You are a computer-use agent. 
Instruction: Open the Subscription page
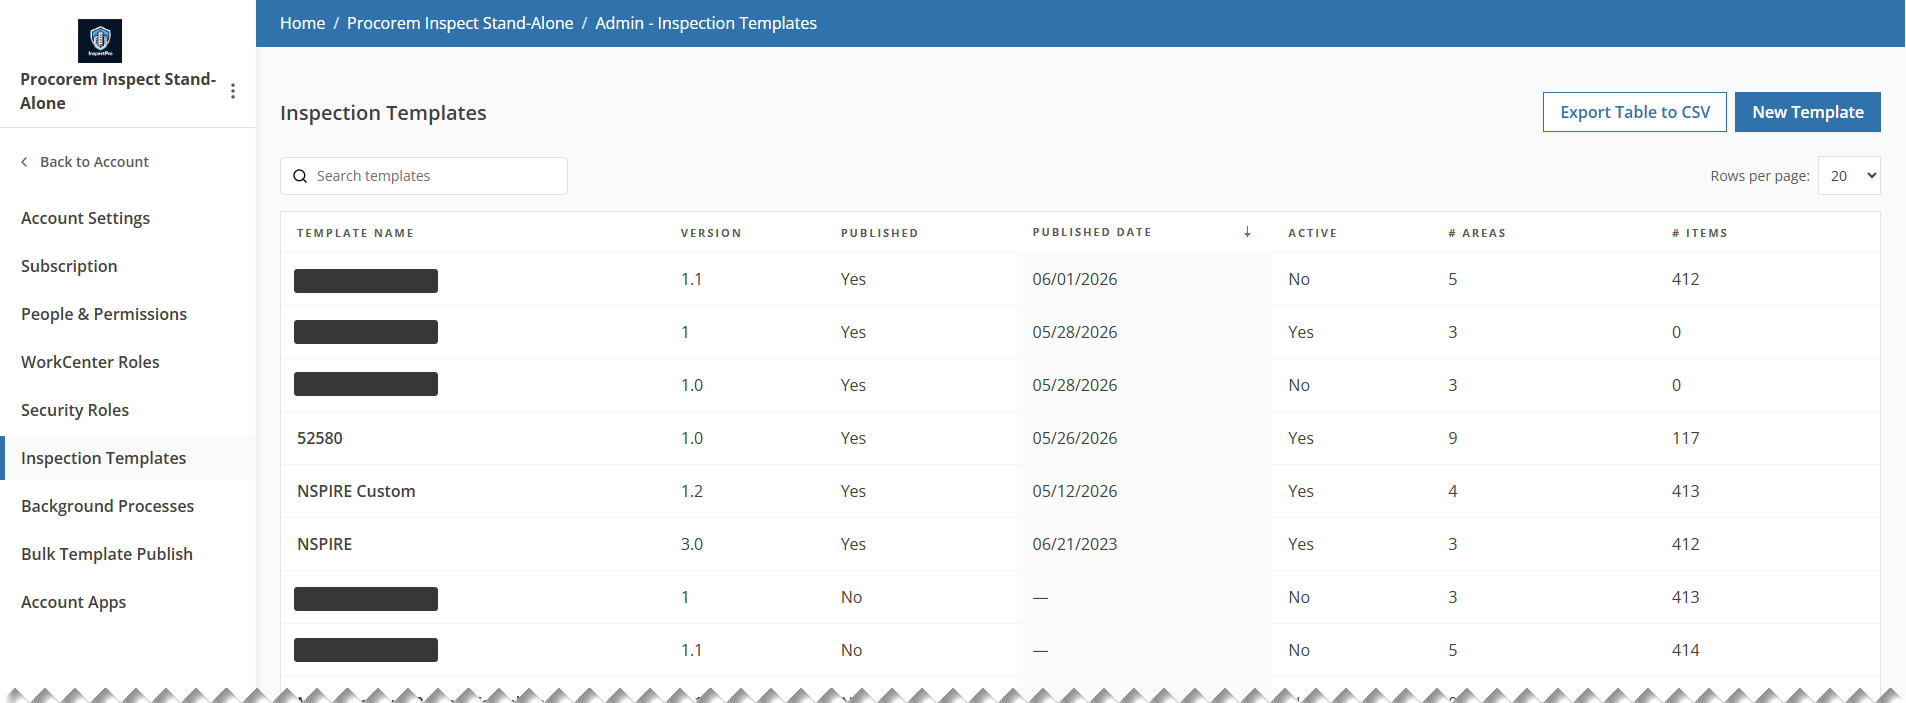pyautogui.click(x=69, y=266)
